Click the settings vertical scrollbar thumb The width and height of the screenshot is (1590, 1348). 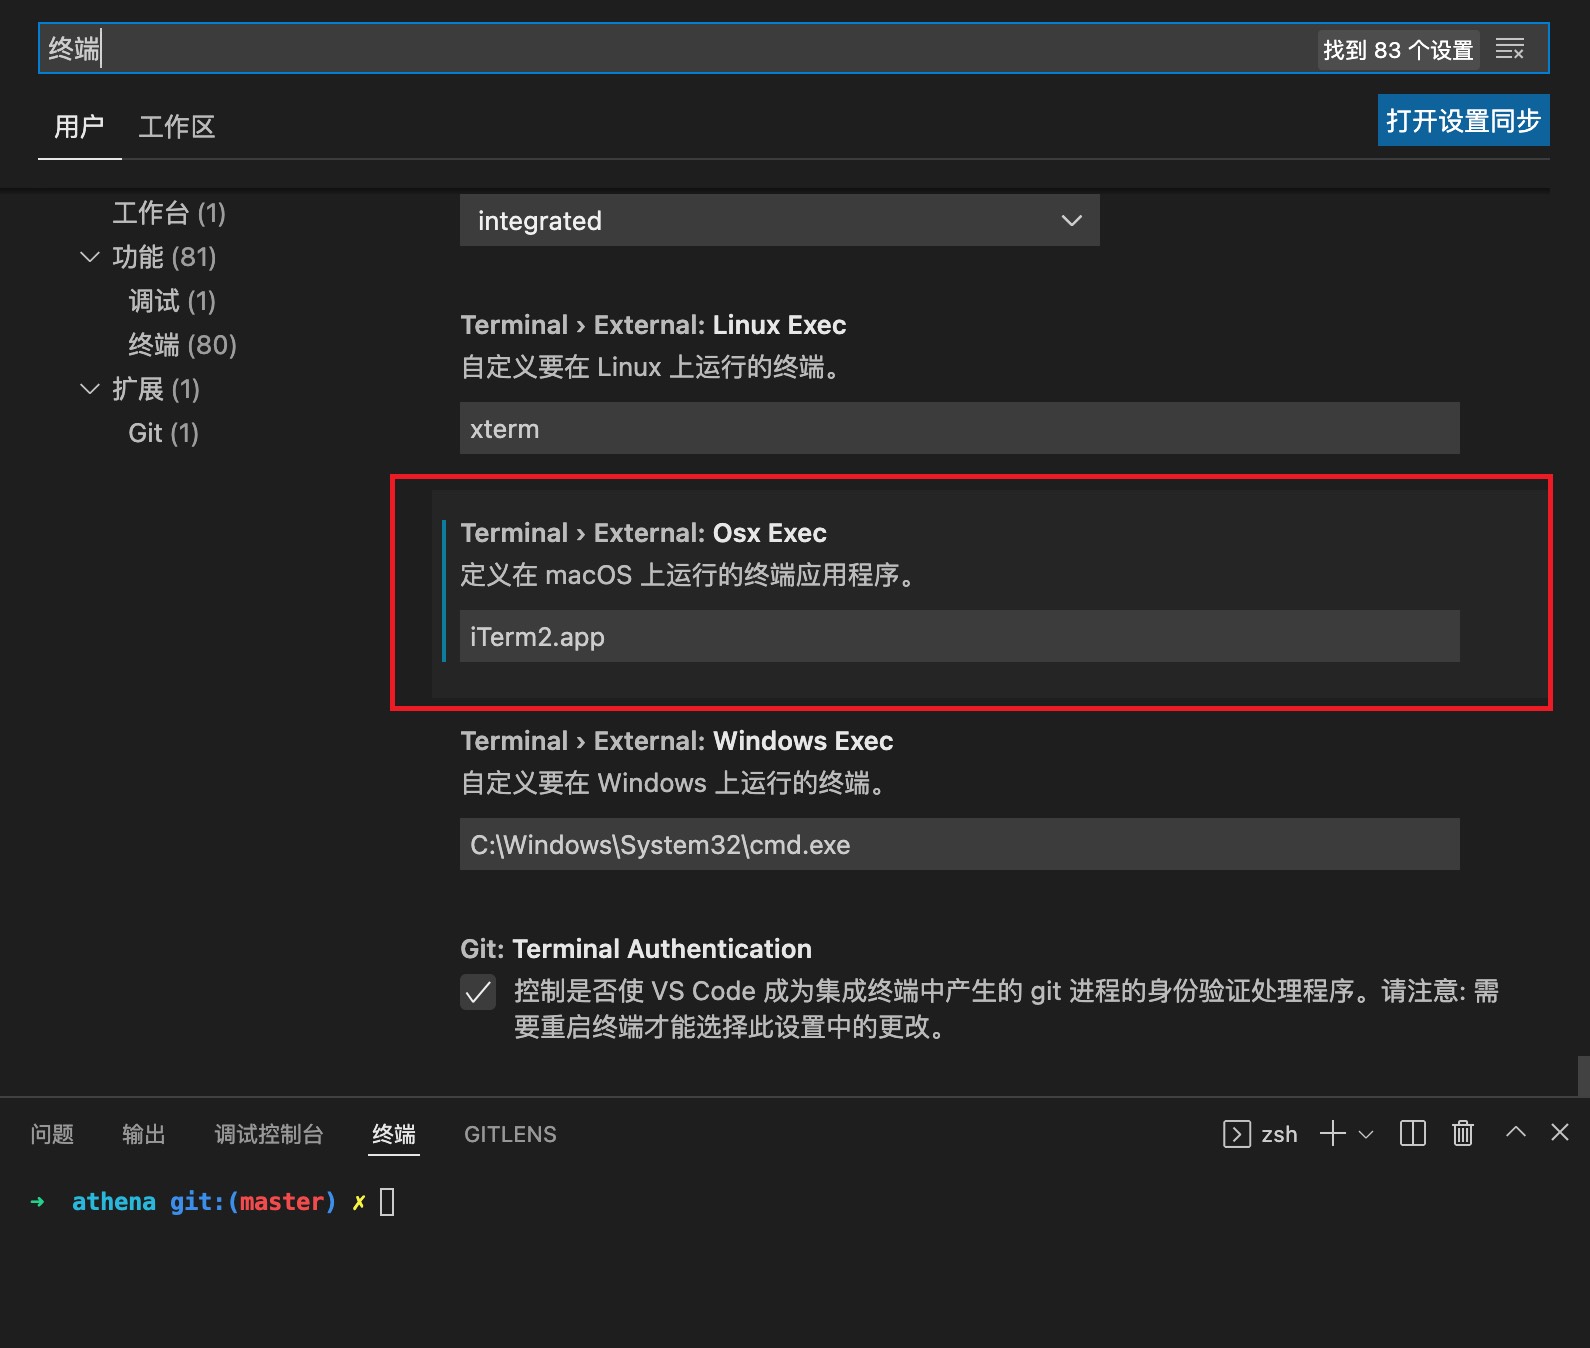point(1583,1076)
